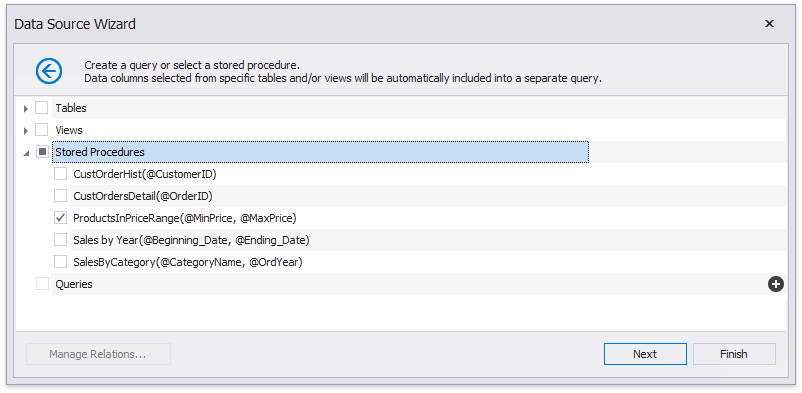Check the CustOrdersDetail checkbox
Image resolution: width=802 pixels, height=393 pixels.
[x=60, y=196]
